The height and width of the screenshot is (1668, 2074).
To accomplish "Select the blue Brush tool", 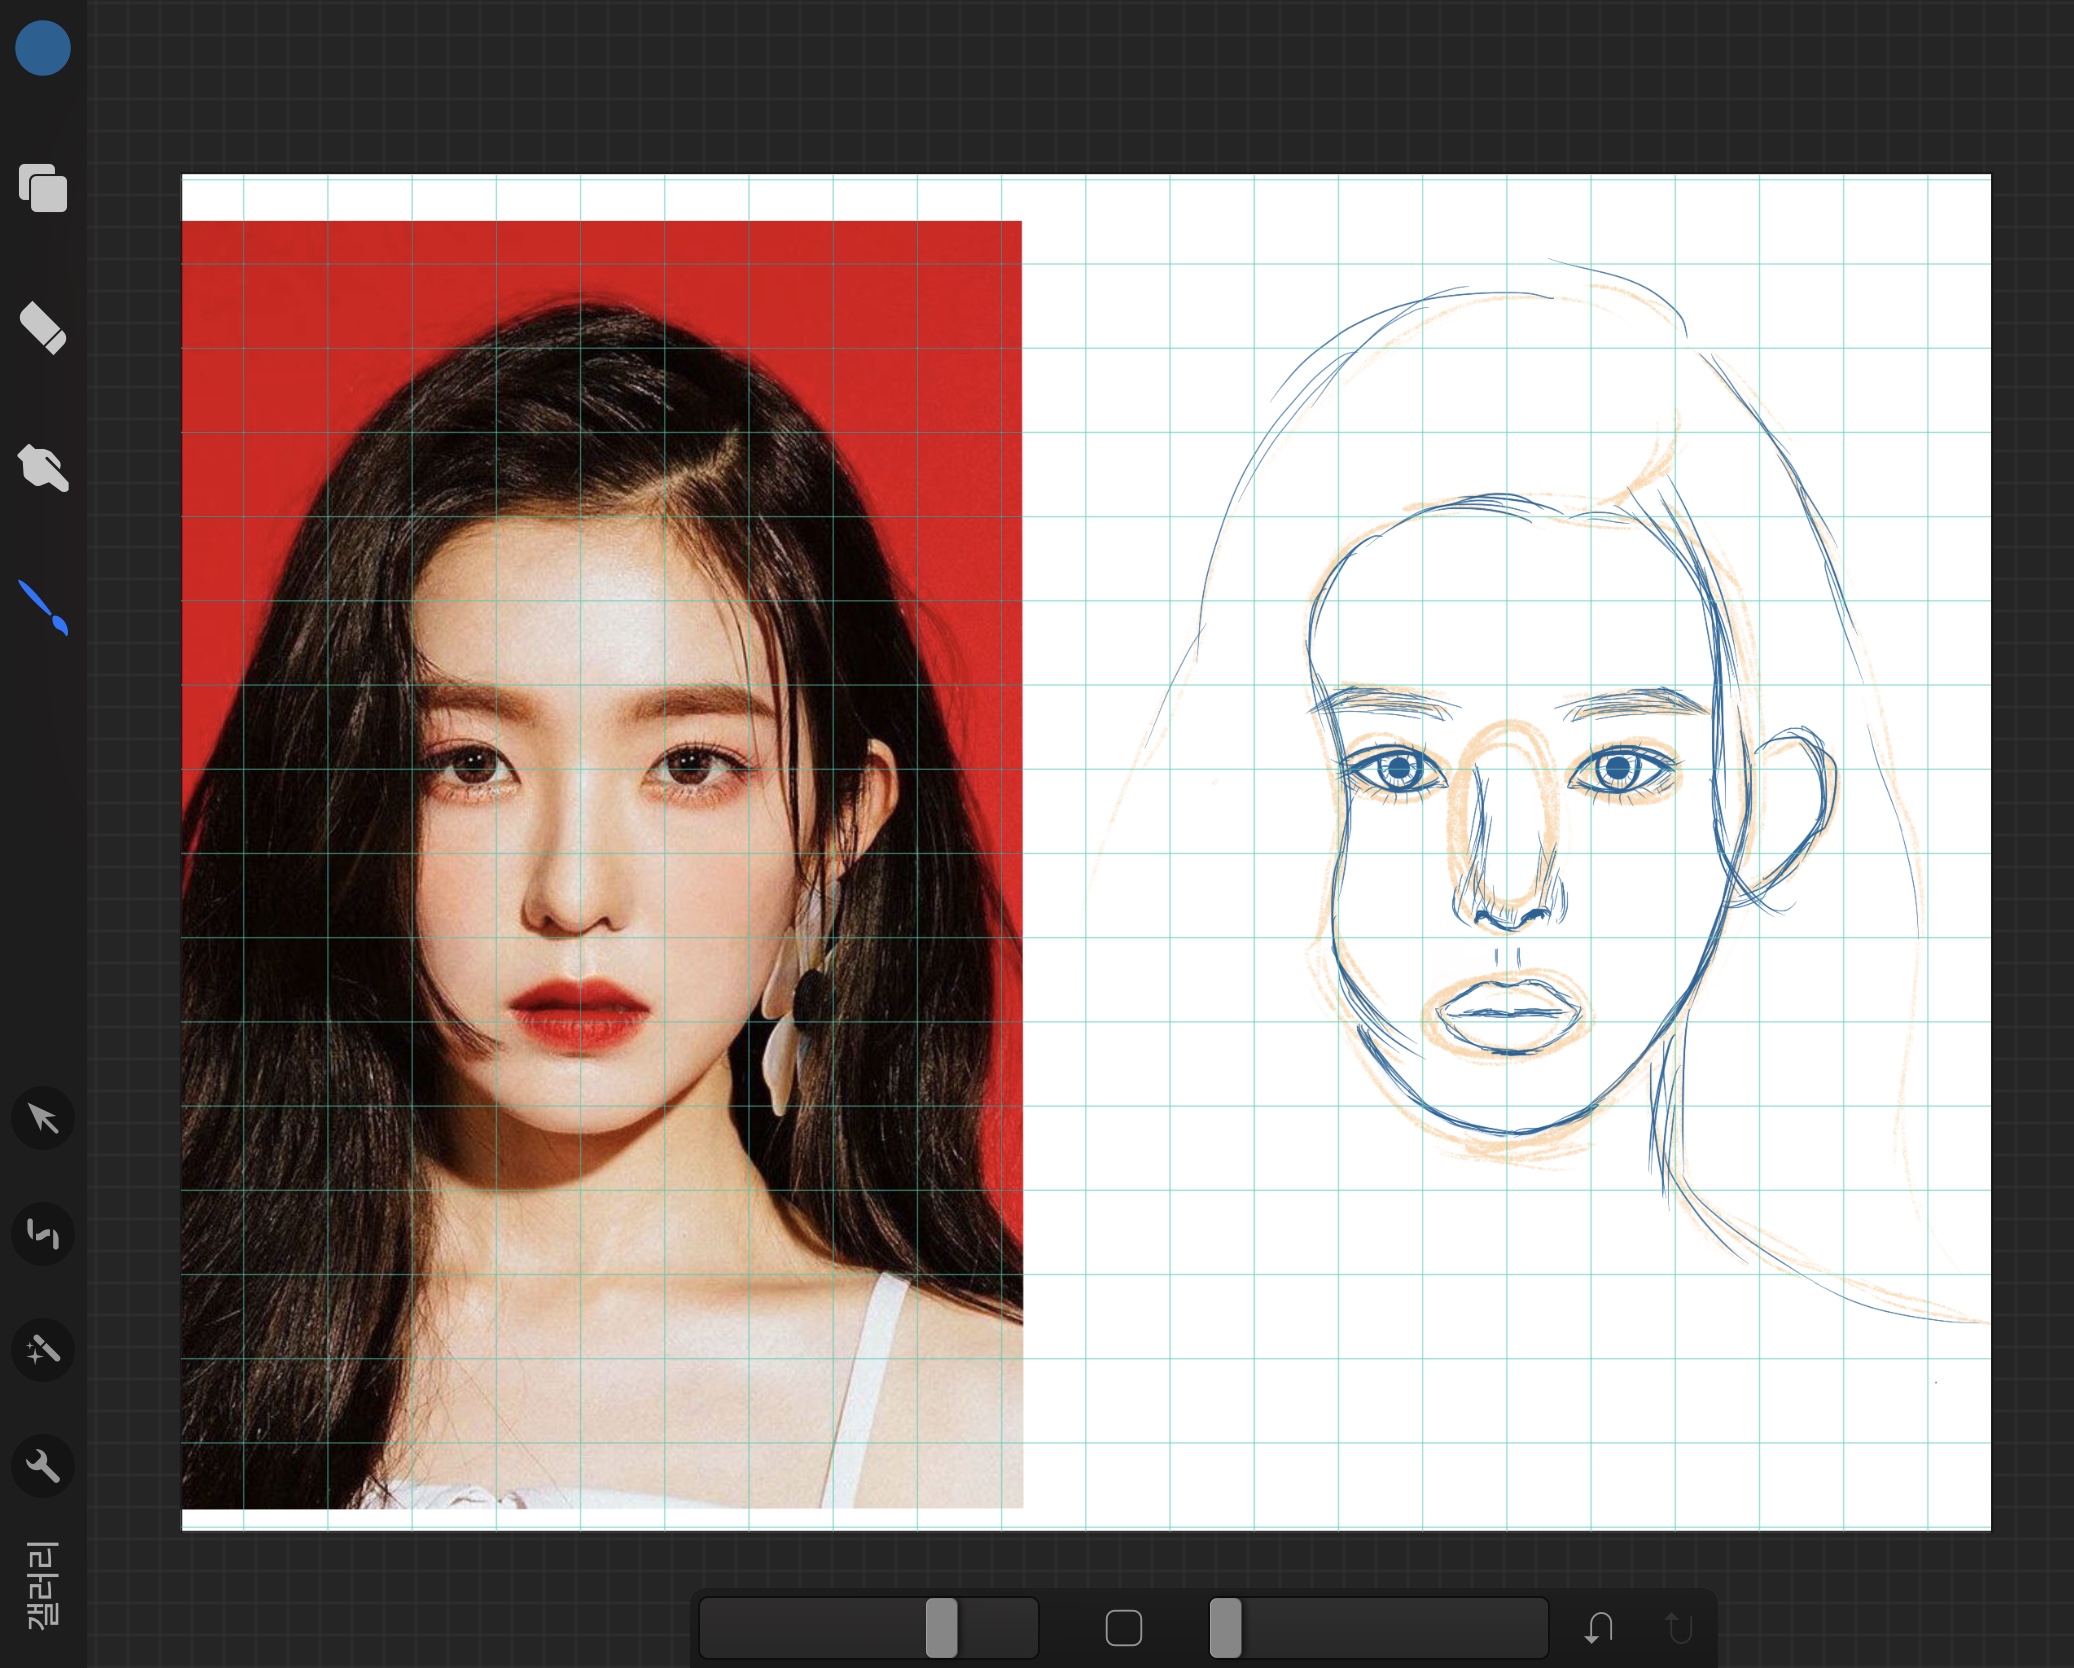I will tap(43, 607).
